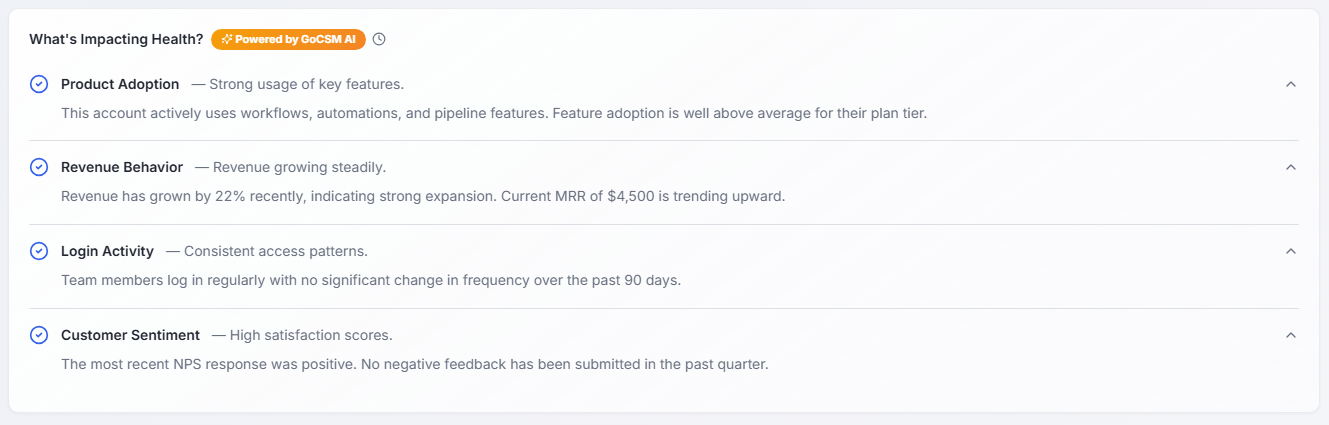
Task: Click the text mentioning MRR of $4,500
Action: (x=423, y=196)
